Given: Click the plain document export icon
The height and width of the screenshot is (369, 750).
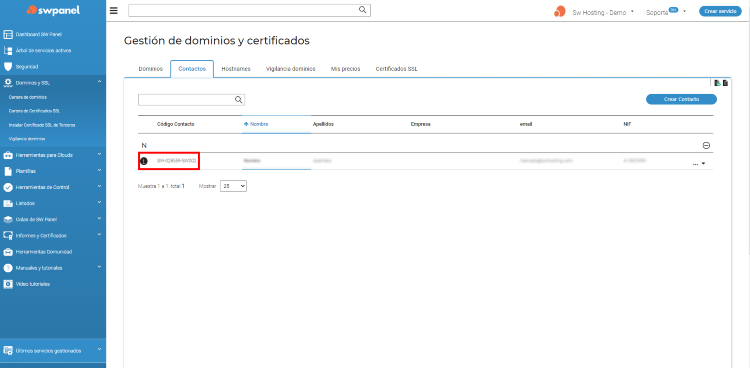Looking at the screenshot, I should pos(725,83).
